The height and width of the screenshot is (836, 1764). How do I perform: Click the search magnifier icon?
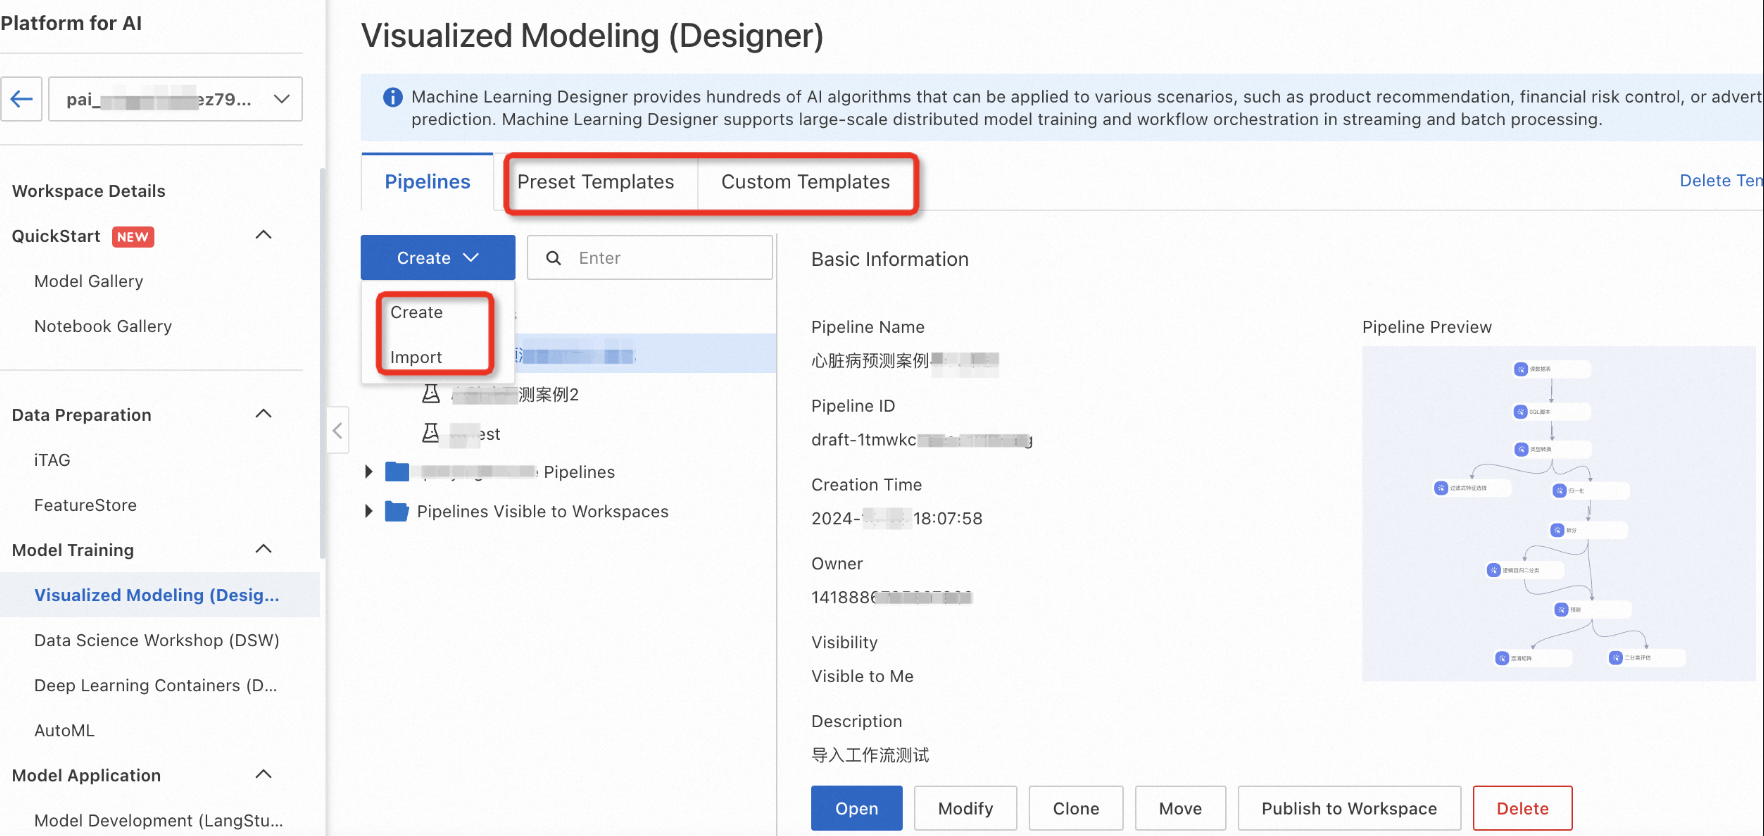553,258
